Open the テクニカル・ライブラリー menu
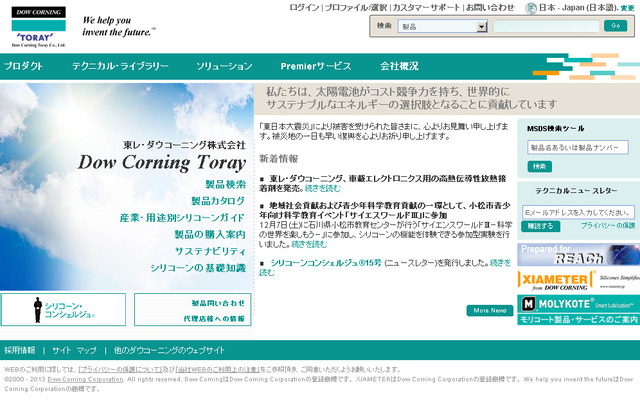Screen dimensions: 640x400 tap(120, 66)
